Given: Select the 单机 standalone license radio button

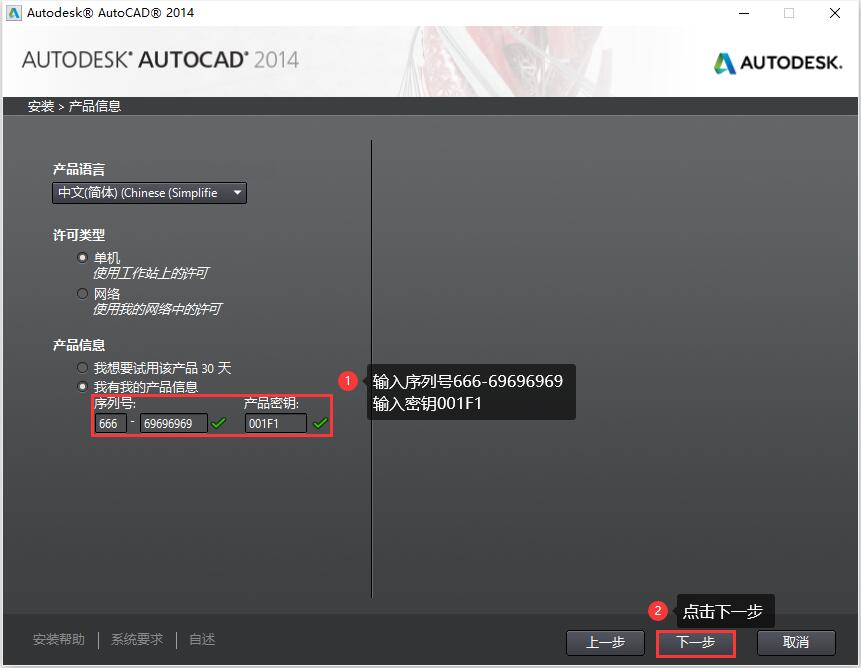Looking at the screenshot, I should click(82, 257).
